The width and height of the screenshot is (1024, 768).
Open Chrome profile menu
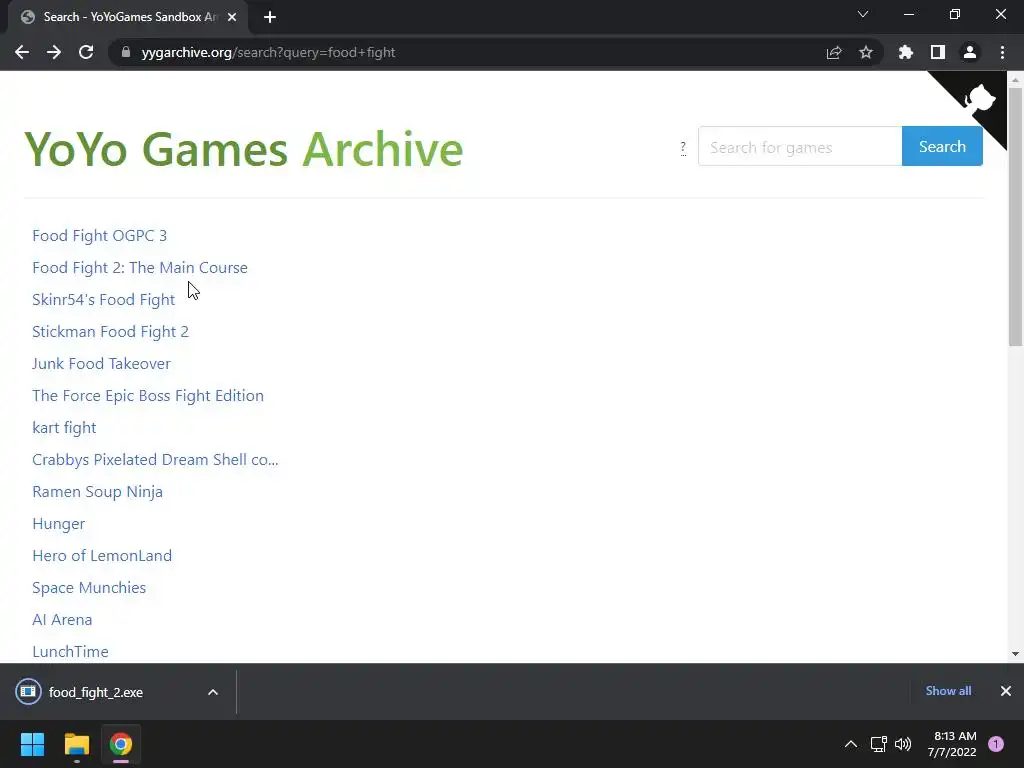(970, 52)
